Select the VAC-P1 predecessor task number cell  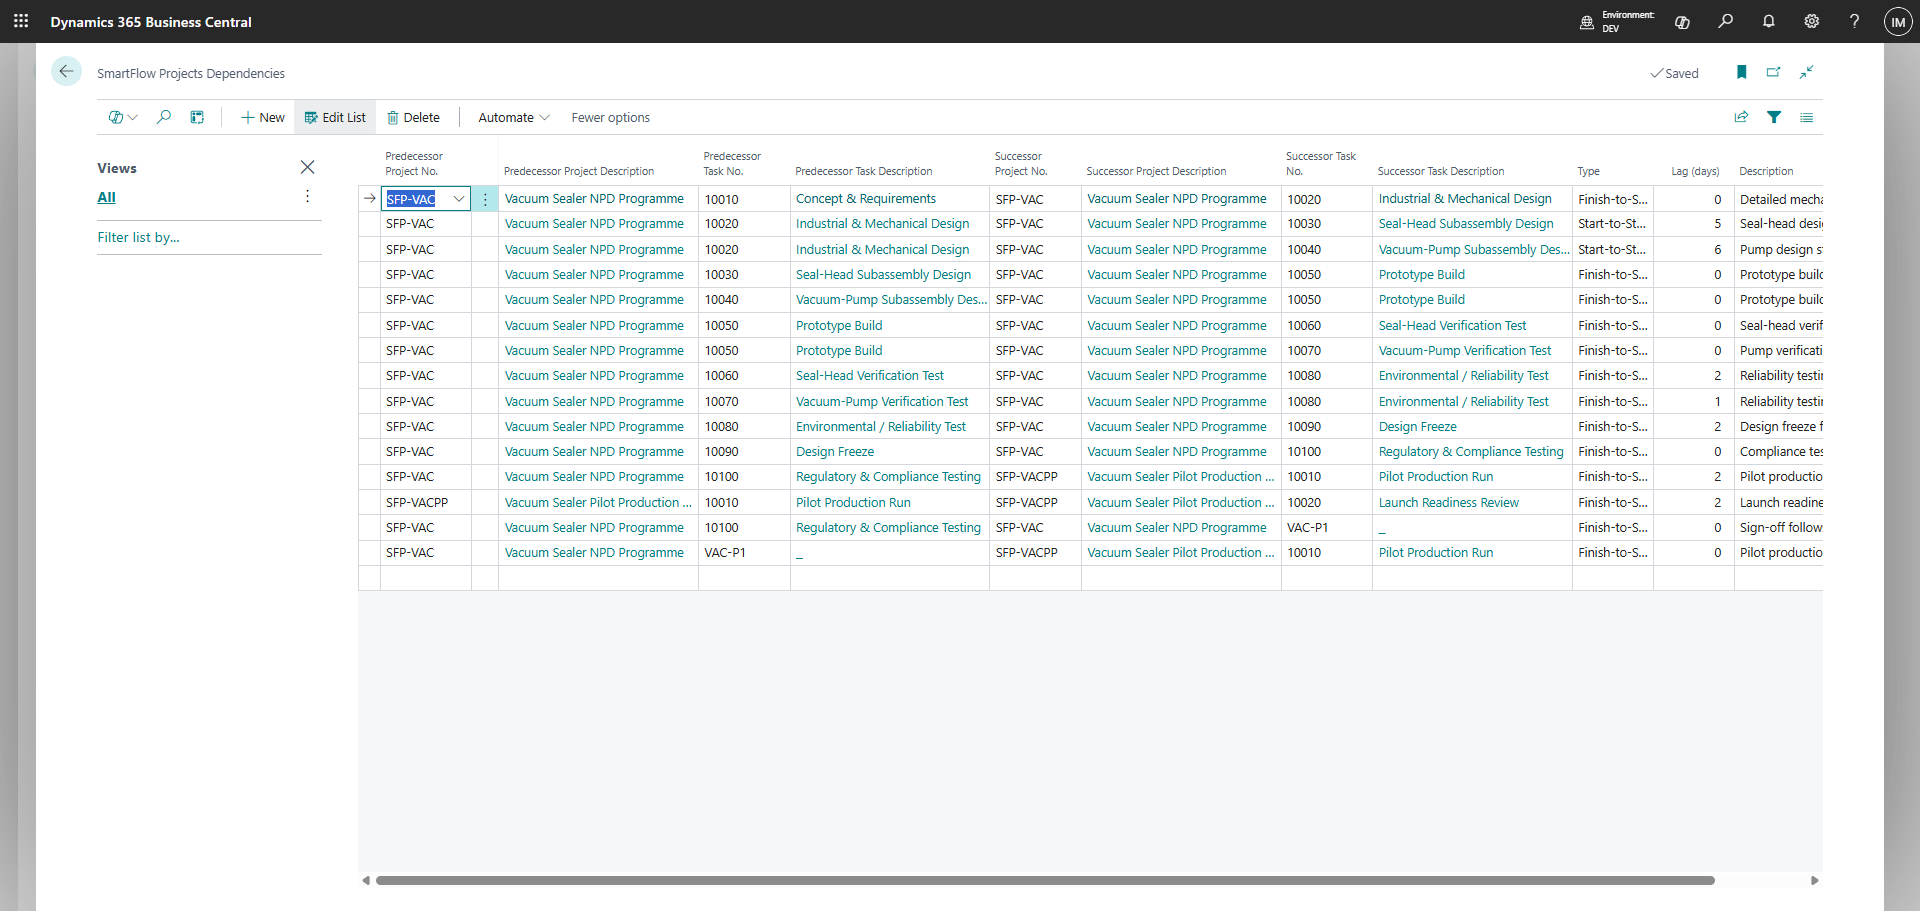pyautogui.click(x=744, y=552)
